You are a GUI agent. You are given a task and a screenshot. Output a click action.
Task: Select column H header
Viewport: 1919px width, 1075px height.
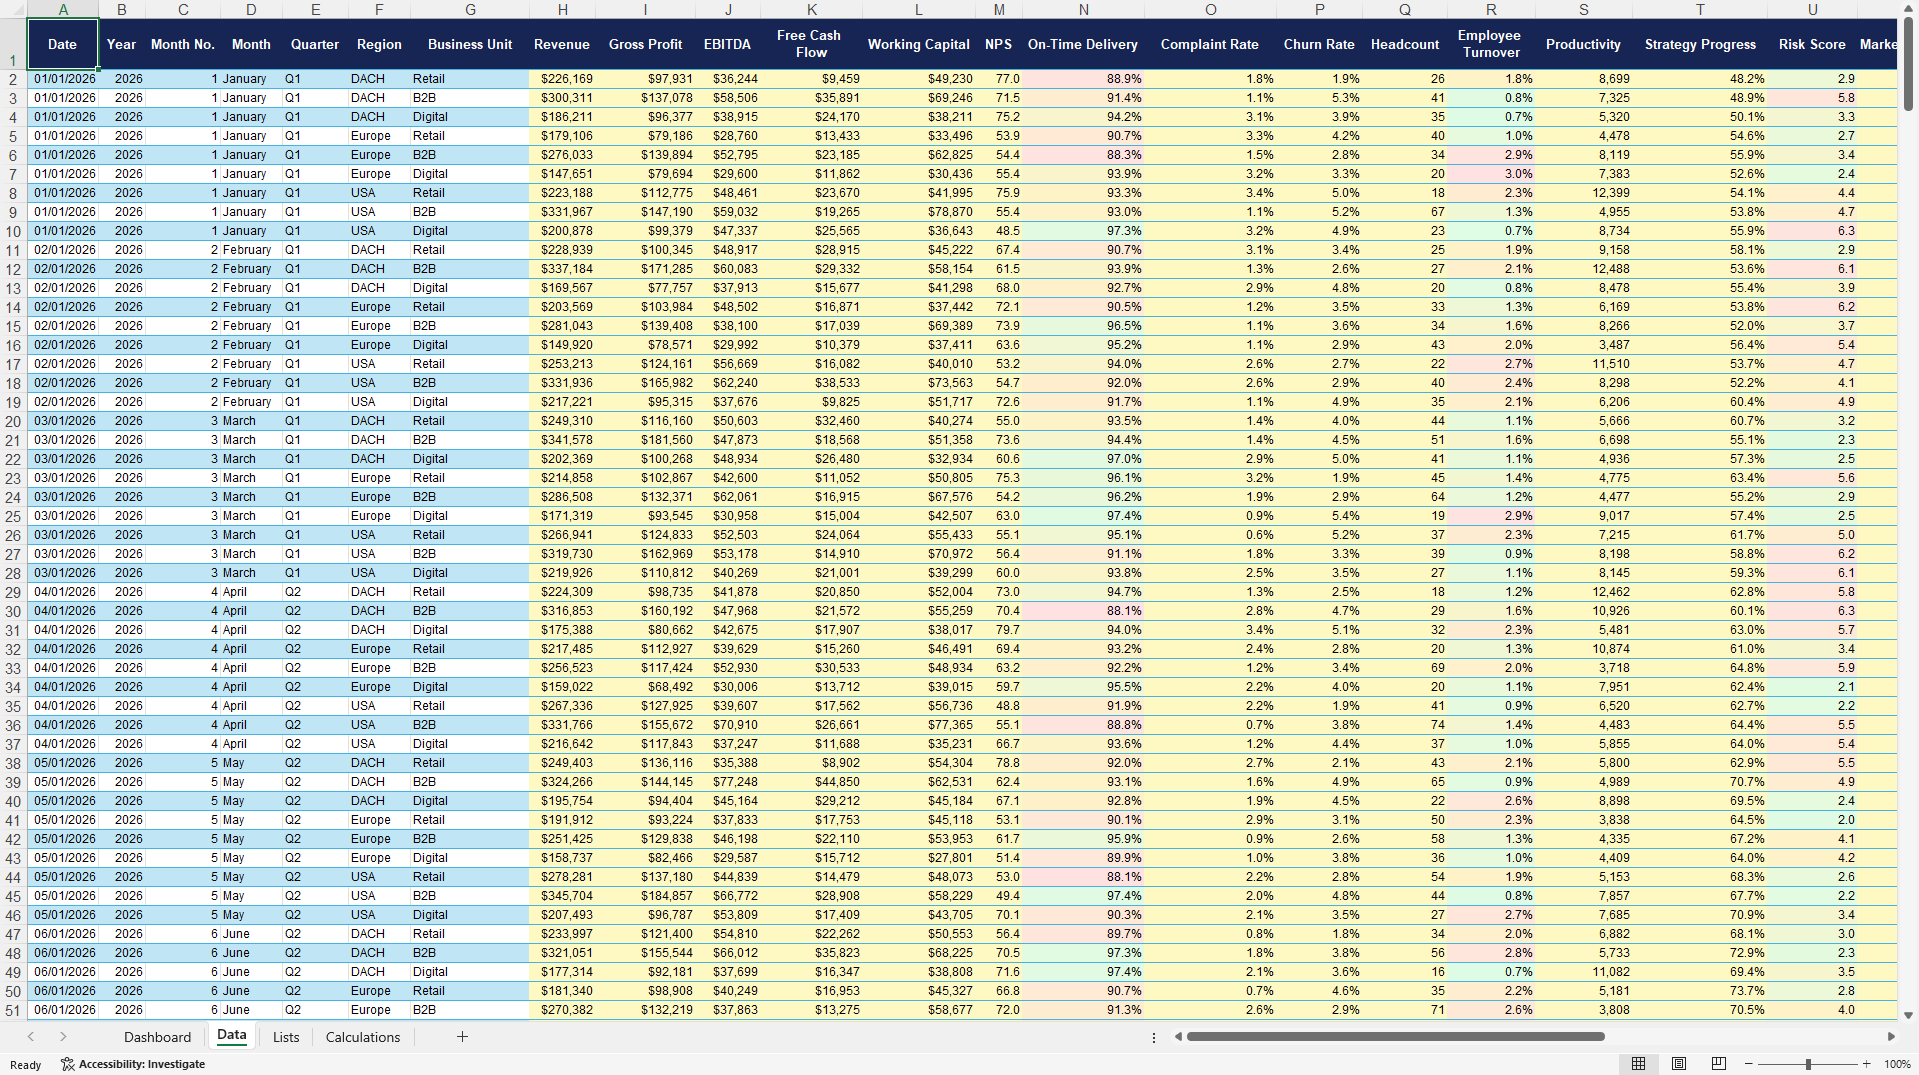563,9
